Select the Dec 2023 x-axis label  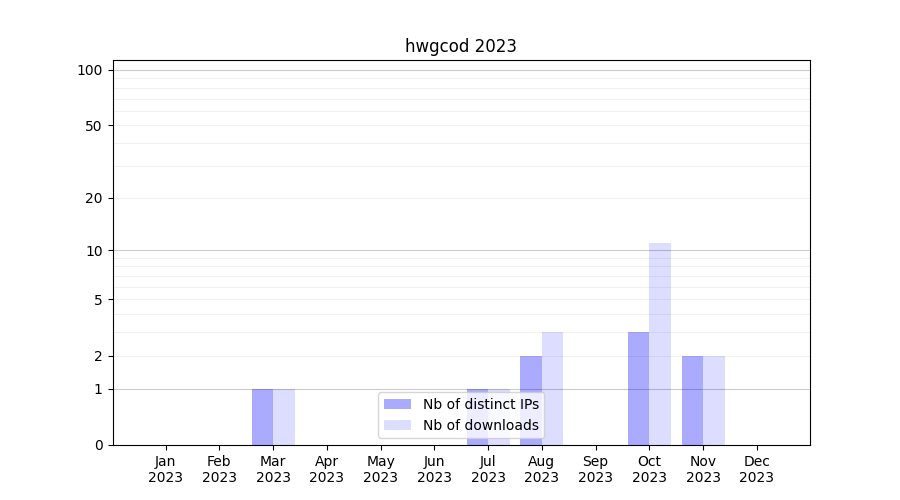point(756,469)
